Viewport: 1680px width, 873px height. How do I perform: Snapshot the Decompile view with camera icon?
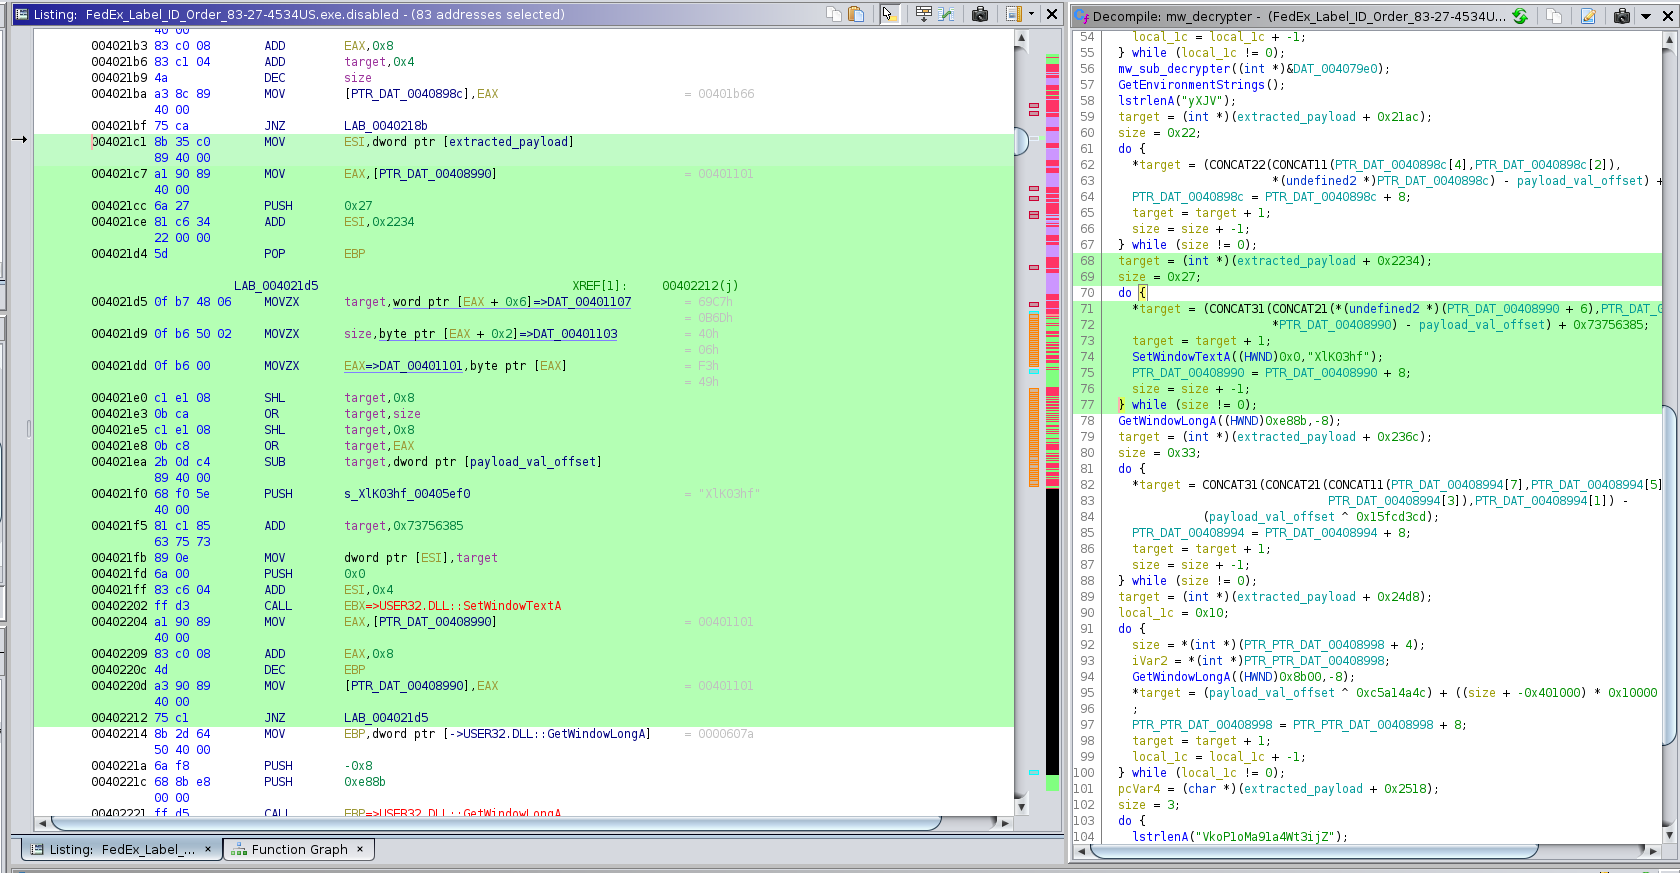pos(1622,16)
